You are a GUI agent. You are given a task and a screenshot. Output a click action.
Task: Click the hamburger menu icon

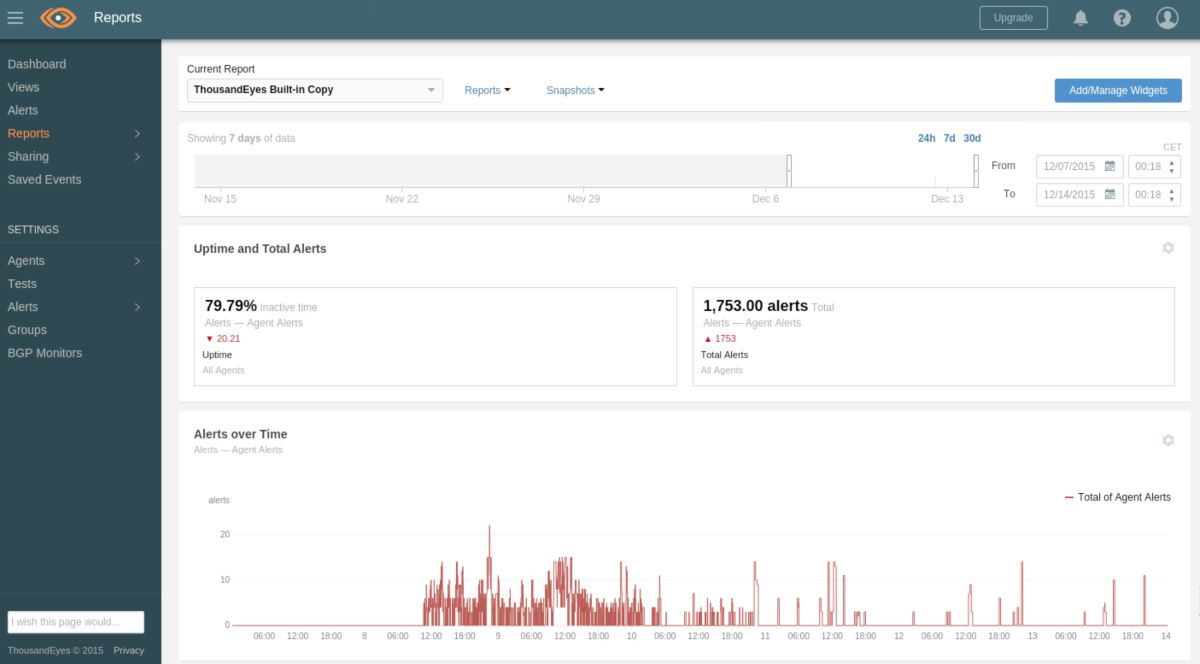[14, 17]
